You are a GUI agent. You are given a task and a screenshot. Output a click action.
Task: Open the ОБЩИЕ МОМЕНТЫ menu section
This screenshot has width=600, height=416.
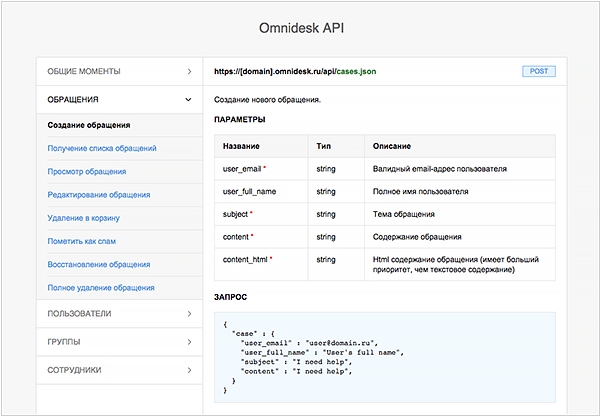pos(119,72)
